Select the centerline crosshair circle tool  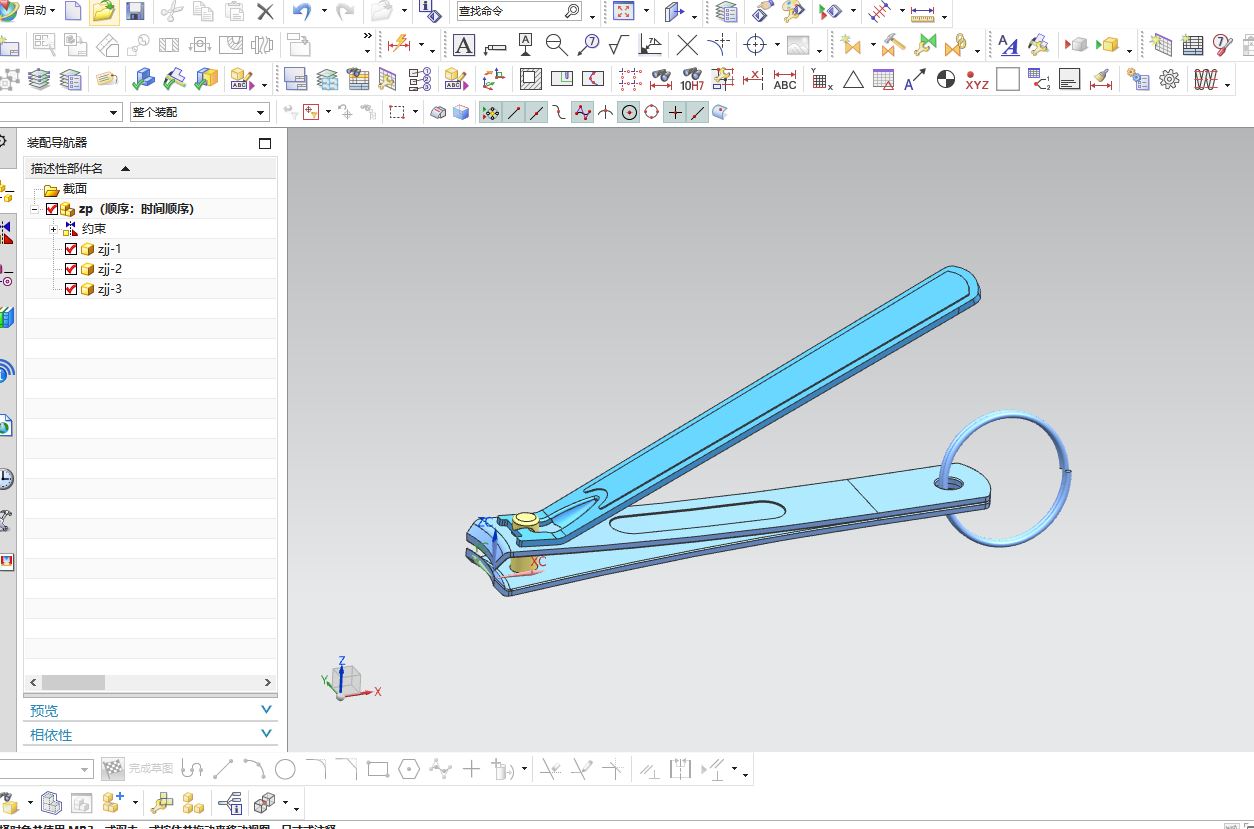point(756,45)
